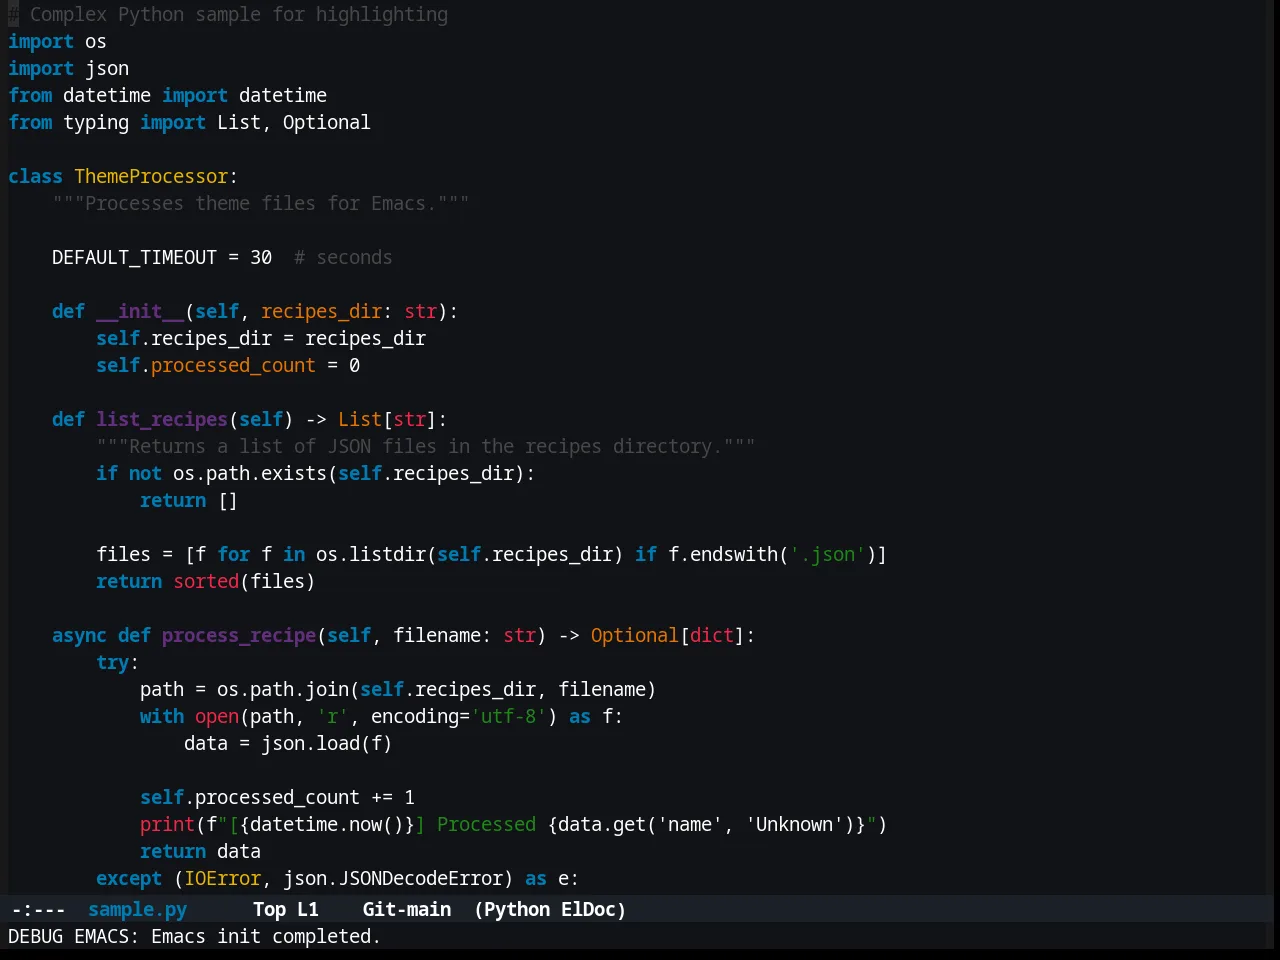Viewport: 1280px width, 960px height.
Task: Click 'sorted' in the return sorted(files) line
Action: pyautogui.click(x=206, y=581)
